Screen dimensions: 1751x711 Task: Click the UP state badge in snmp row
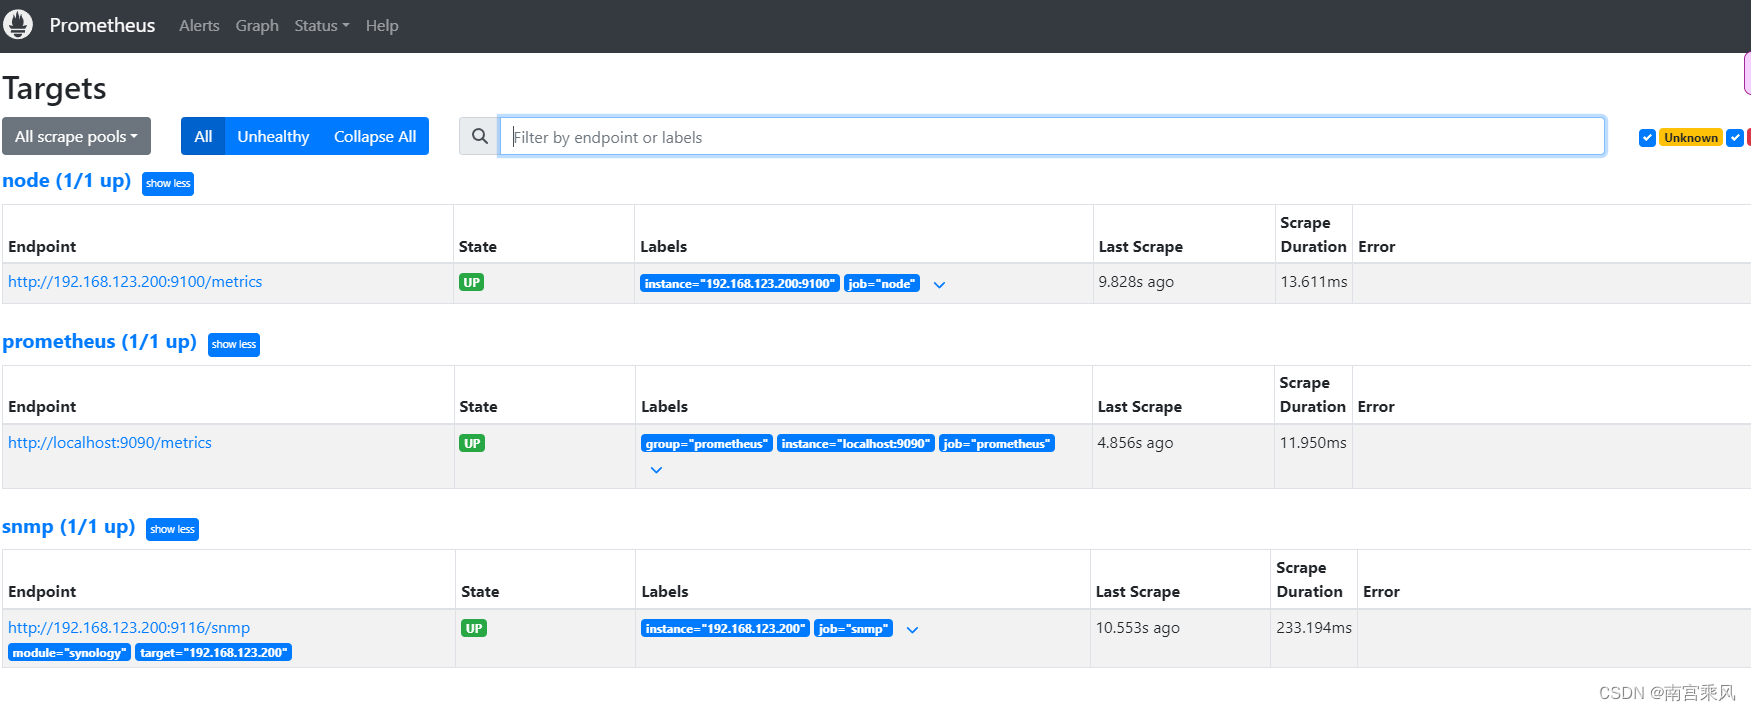click(x=474, y=628)
